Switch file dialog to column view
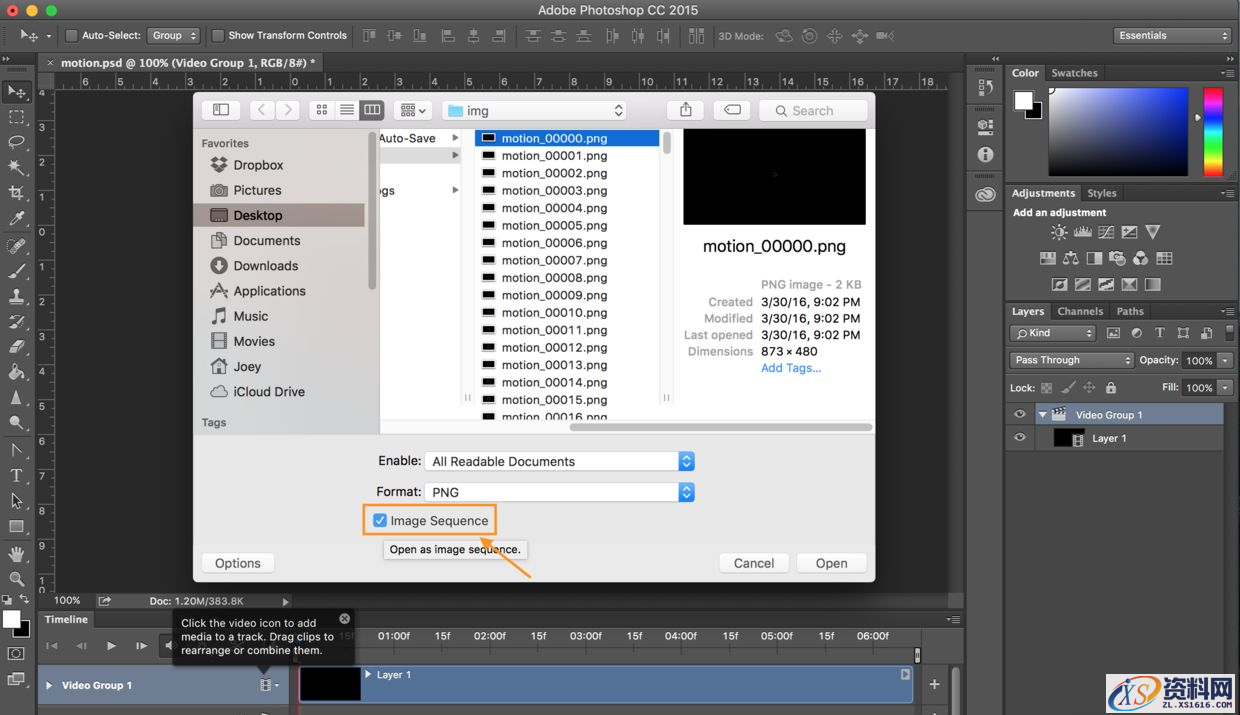1240x715 pixels. 371,110
